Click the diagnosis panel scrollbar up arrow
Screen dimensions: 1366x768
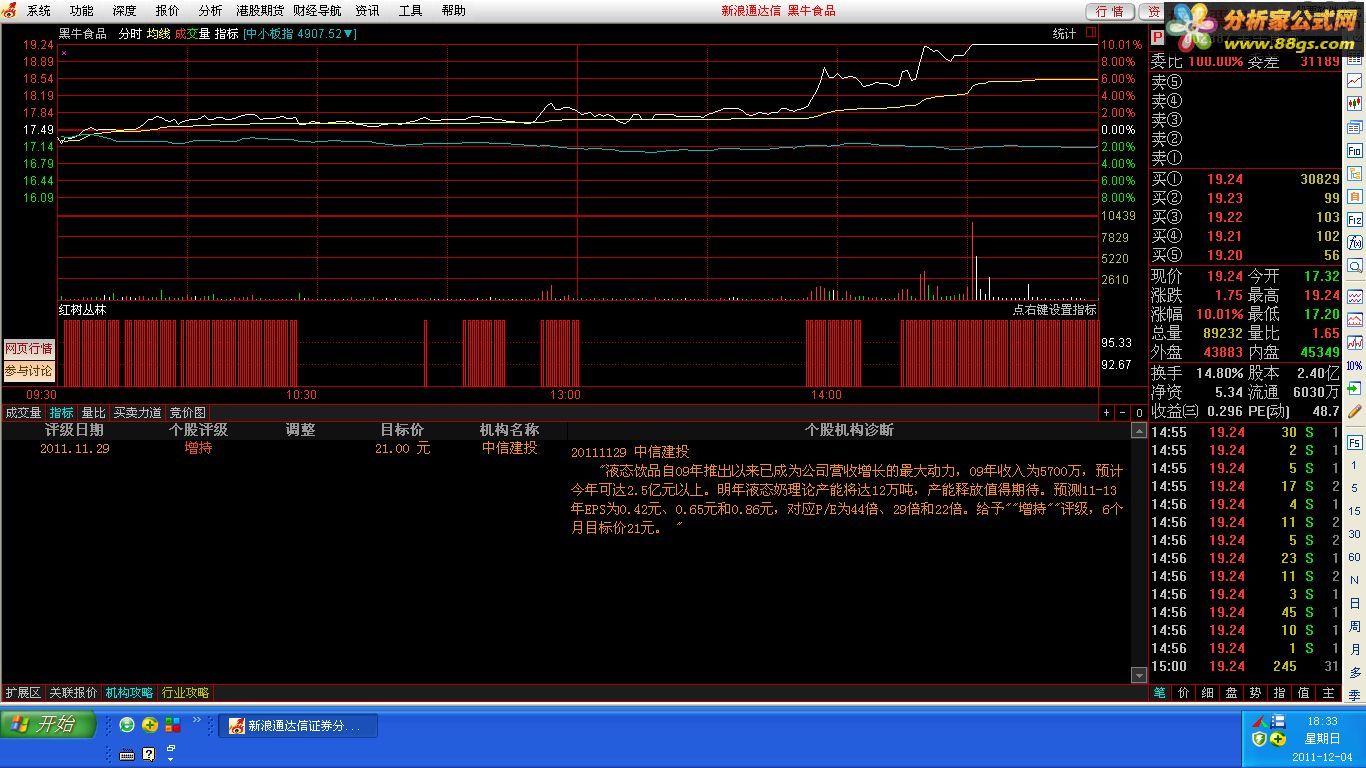click(x=1138, y=431)
